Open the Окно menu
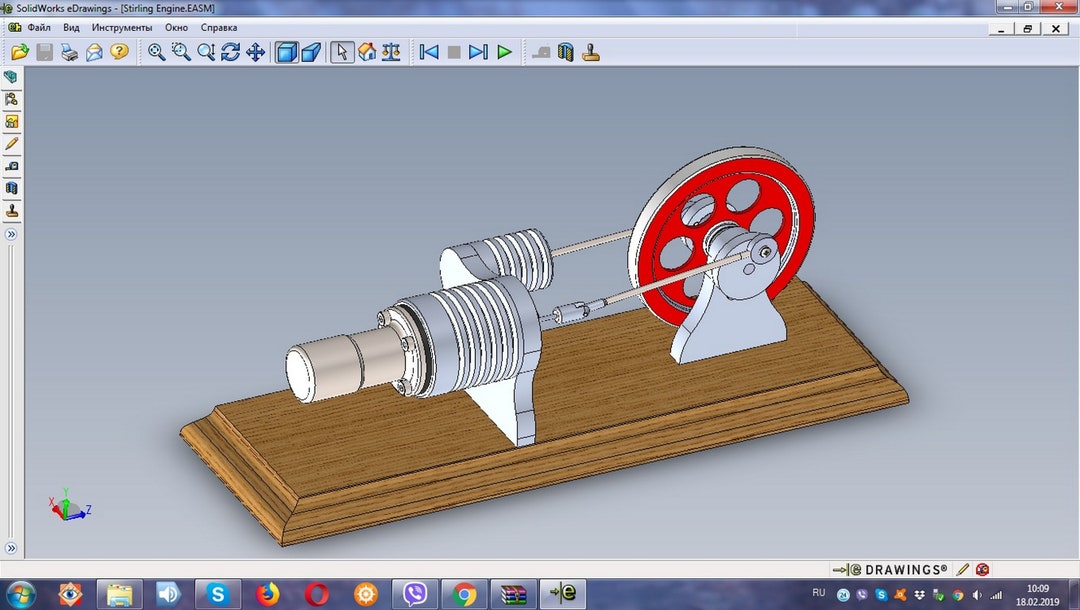The image size is (1080, 610). (x=176, y=28)
